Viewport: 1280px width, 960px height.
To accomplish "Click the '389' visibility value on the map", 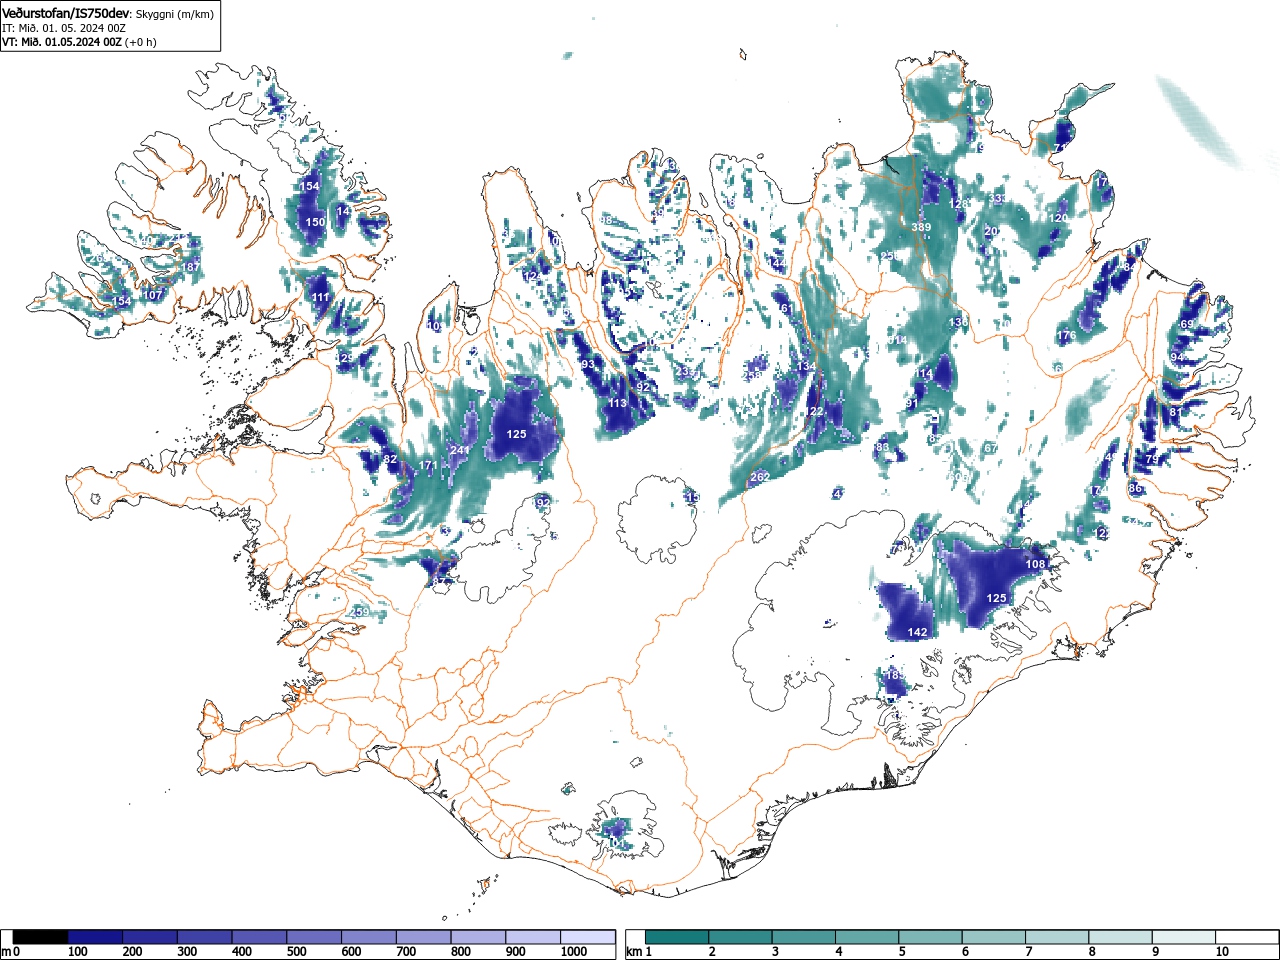I will 921,228.
